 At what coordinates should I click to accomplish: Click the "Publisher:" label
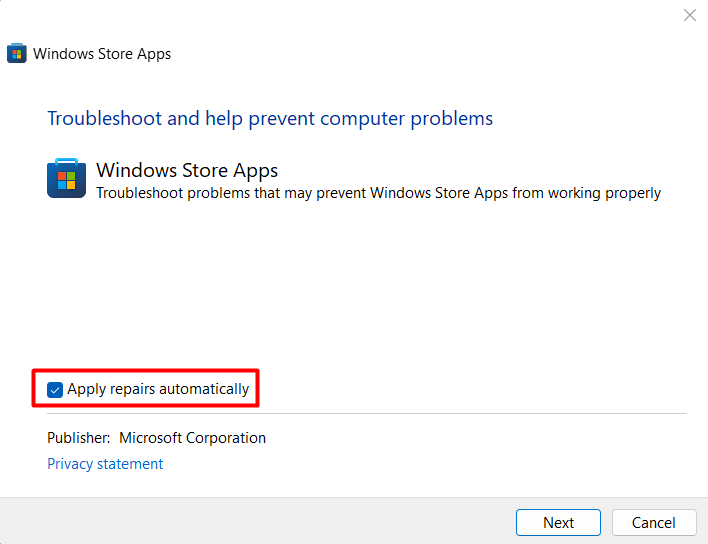pos(79,438)
